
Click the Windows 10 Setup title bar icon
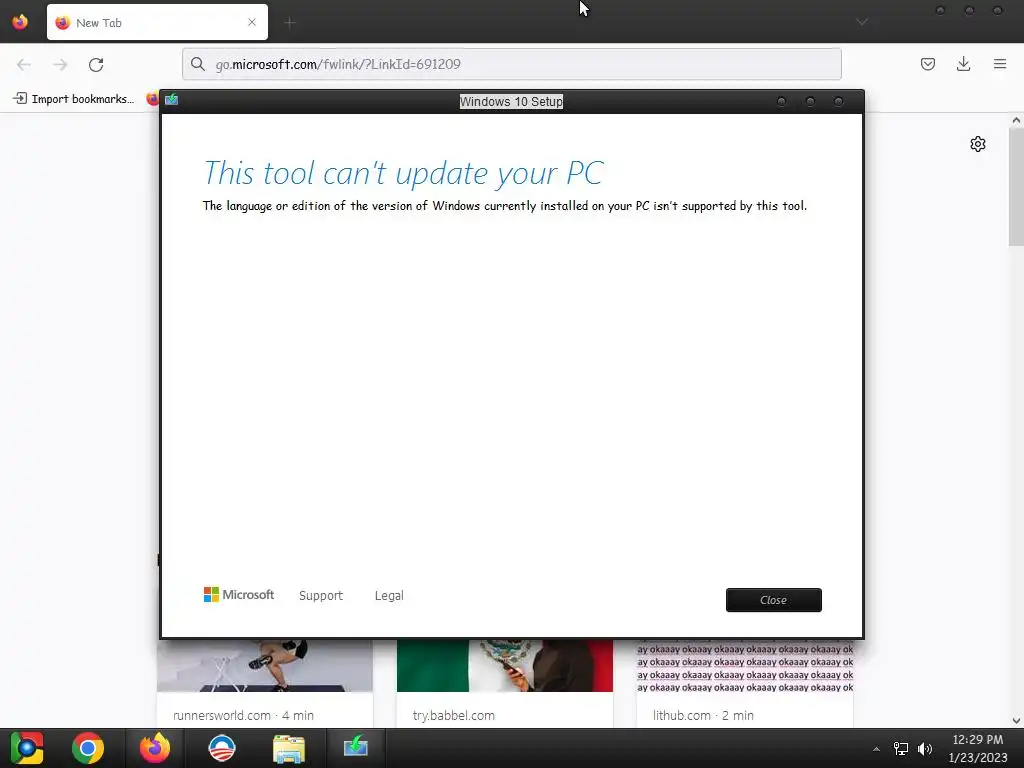[171, 99]
